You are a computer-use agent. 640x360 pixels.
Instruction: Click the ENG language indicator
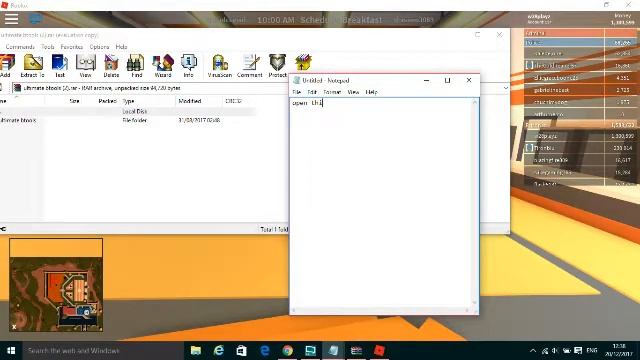(592, 351)
